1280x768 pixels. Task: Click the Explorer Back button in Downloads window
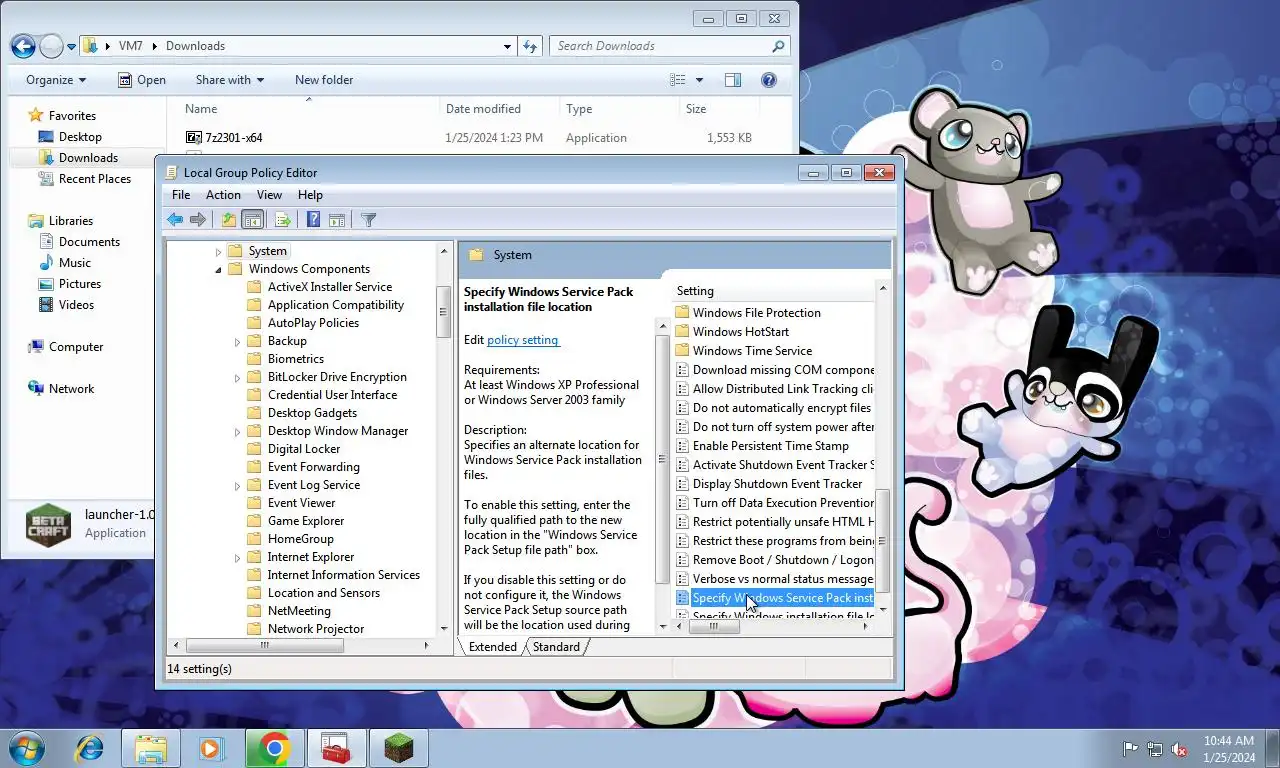[x=24, y=46]
